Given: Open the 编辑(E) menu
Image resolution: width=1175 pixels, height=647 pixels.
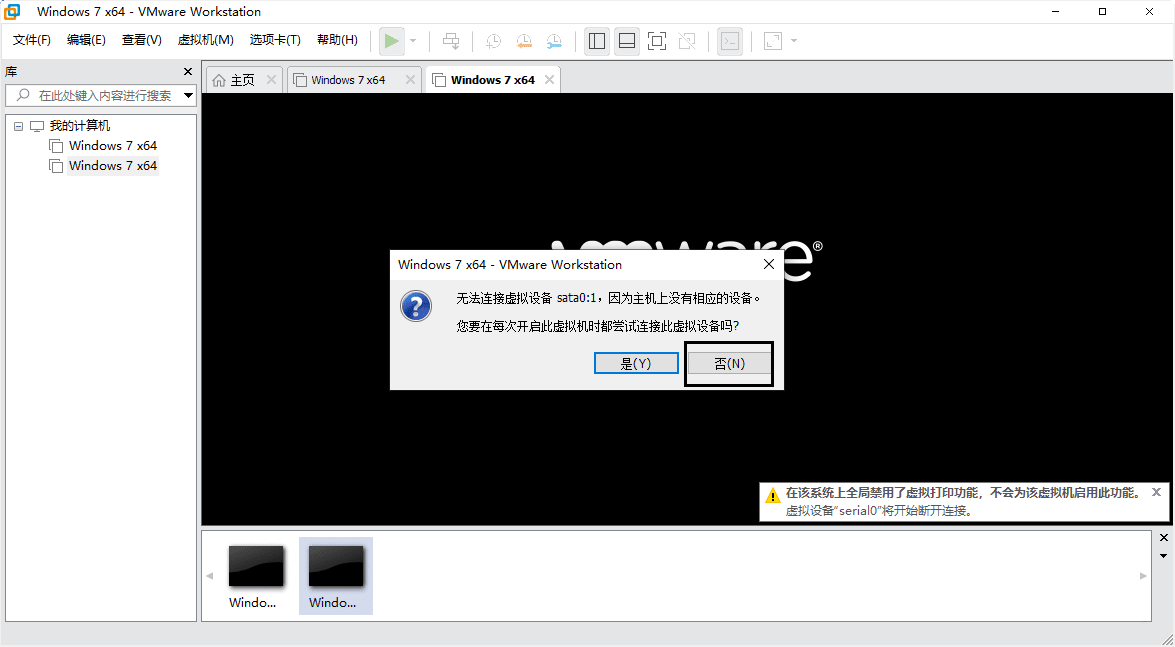Looking at the screenshot, I should coord(86,40).
